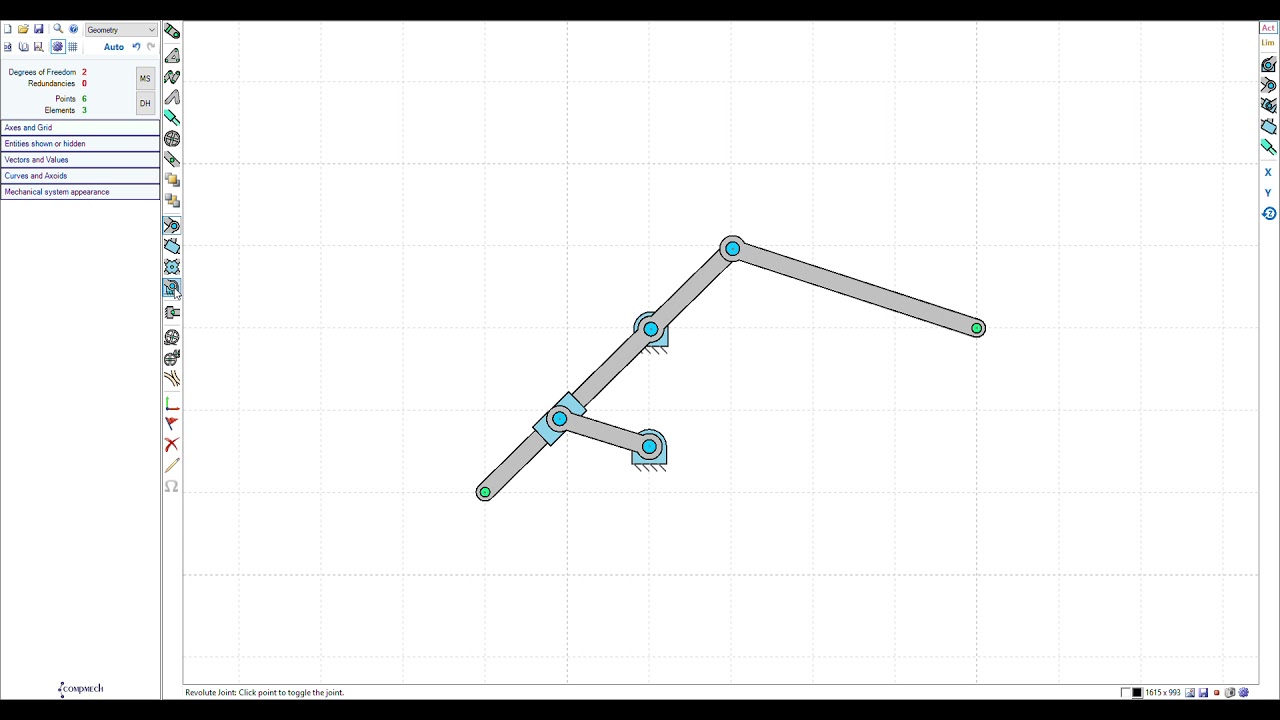
Task: Pick the white color swatch in status bar
Action: 1125,692
